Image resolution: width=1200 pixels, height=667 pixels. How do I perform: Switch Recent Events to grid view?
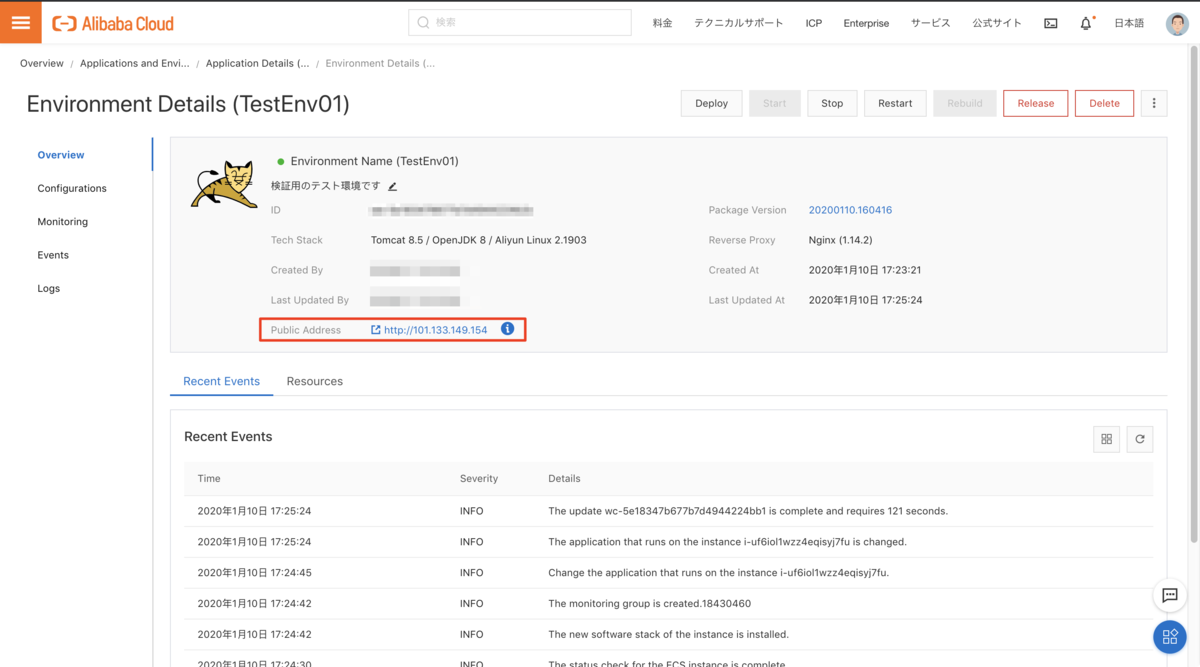click(1106, 439)
